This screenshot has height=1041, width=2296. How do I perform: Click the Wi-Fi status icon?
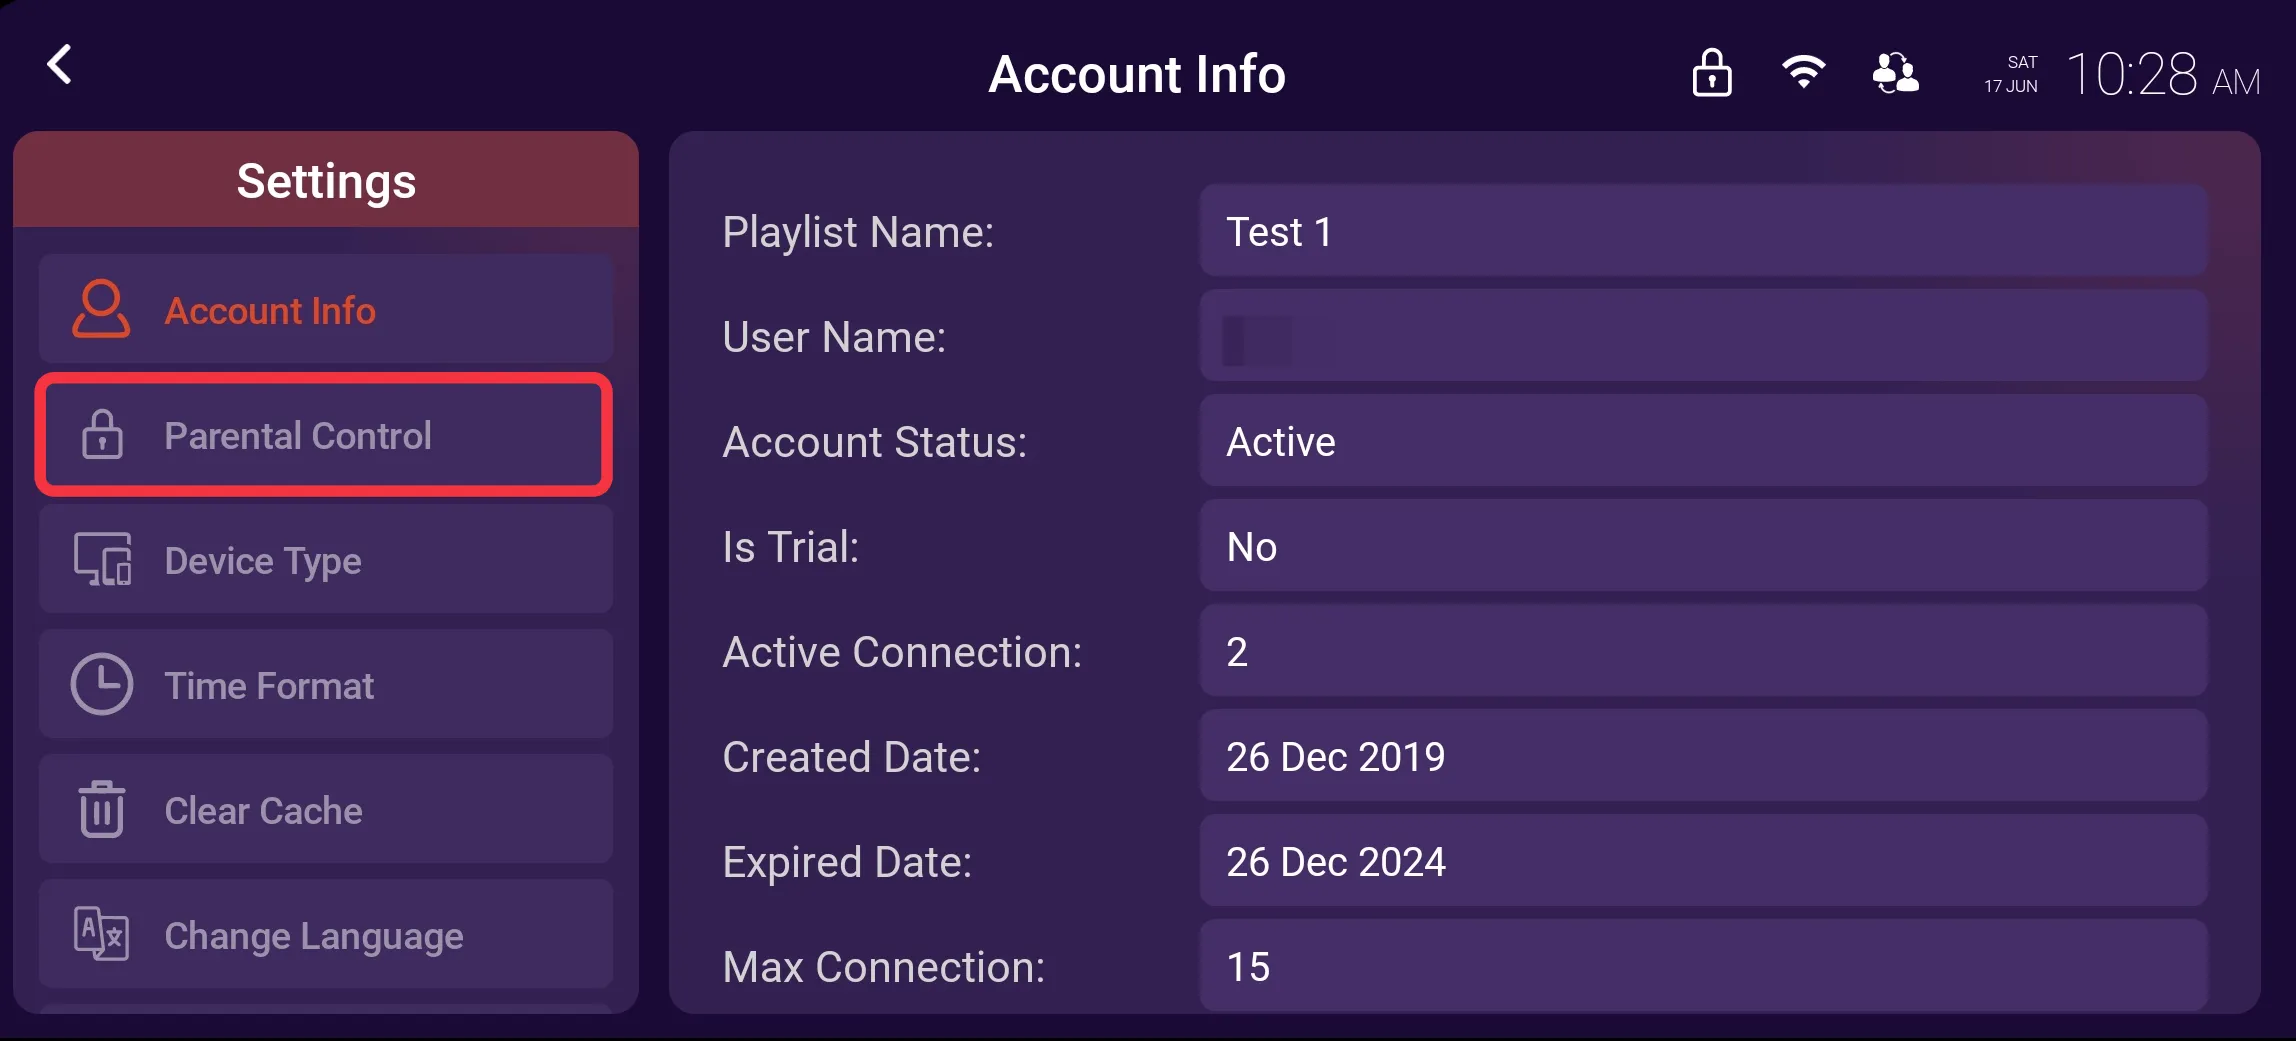pos(1803,72)
